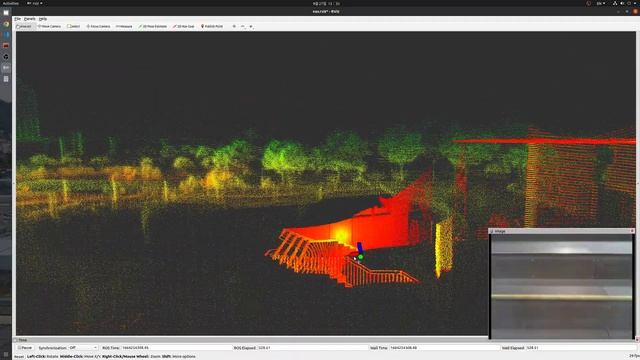Open the Panels menu

click(x=29, y=19)
